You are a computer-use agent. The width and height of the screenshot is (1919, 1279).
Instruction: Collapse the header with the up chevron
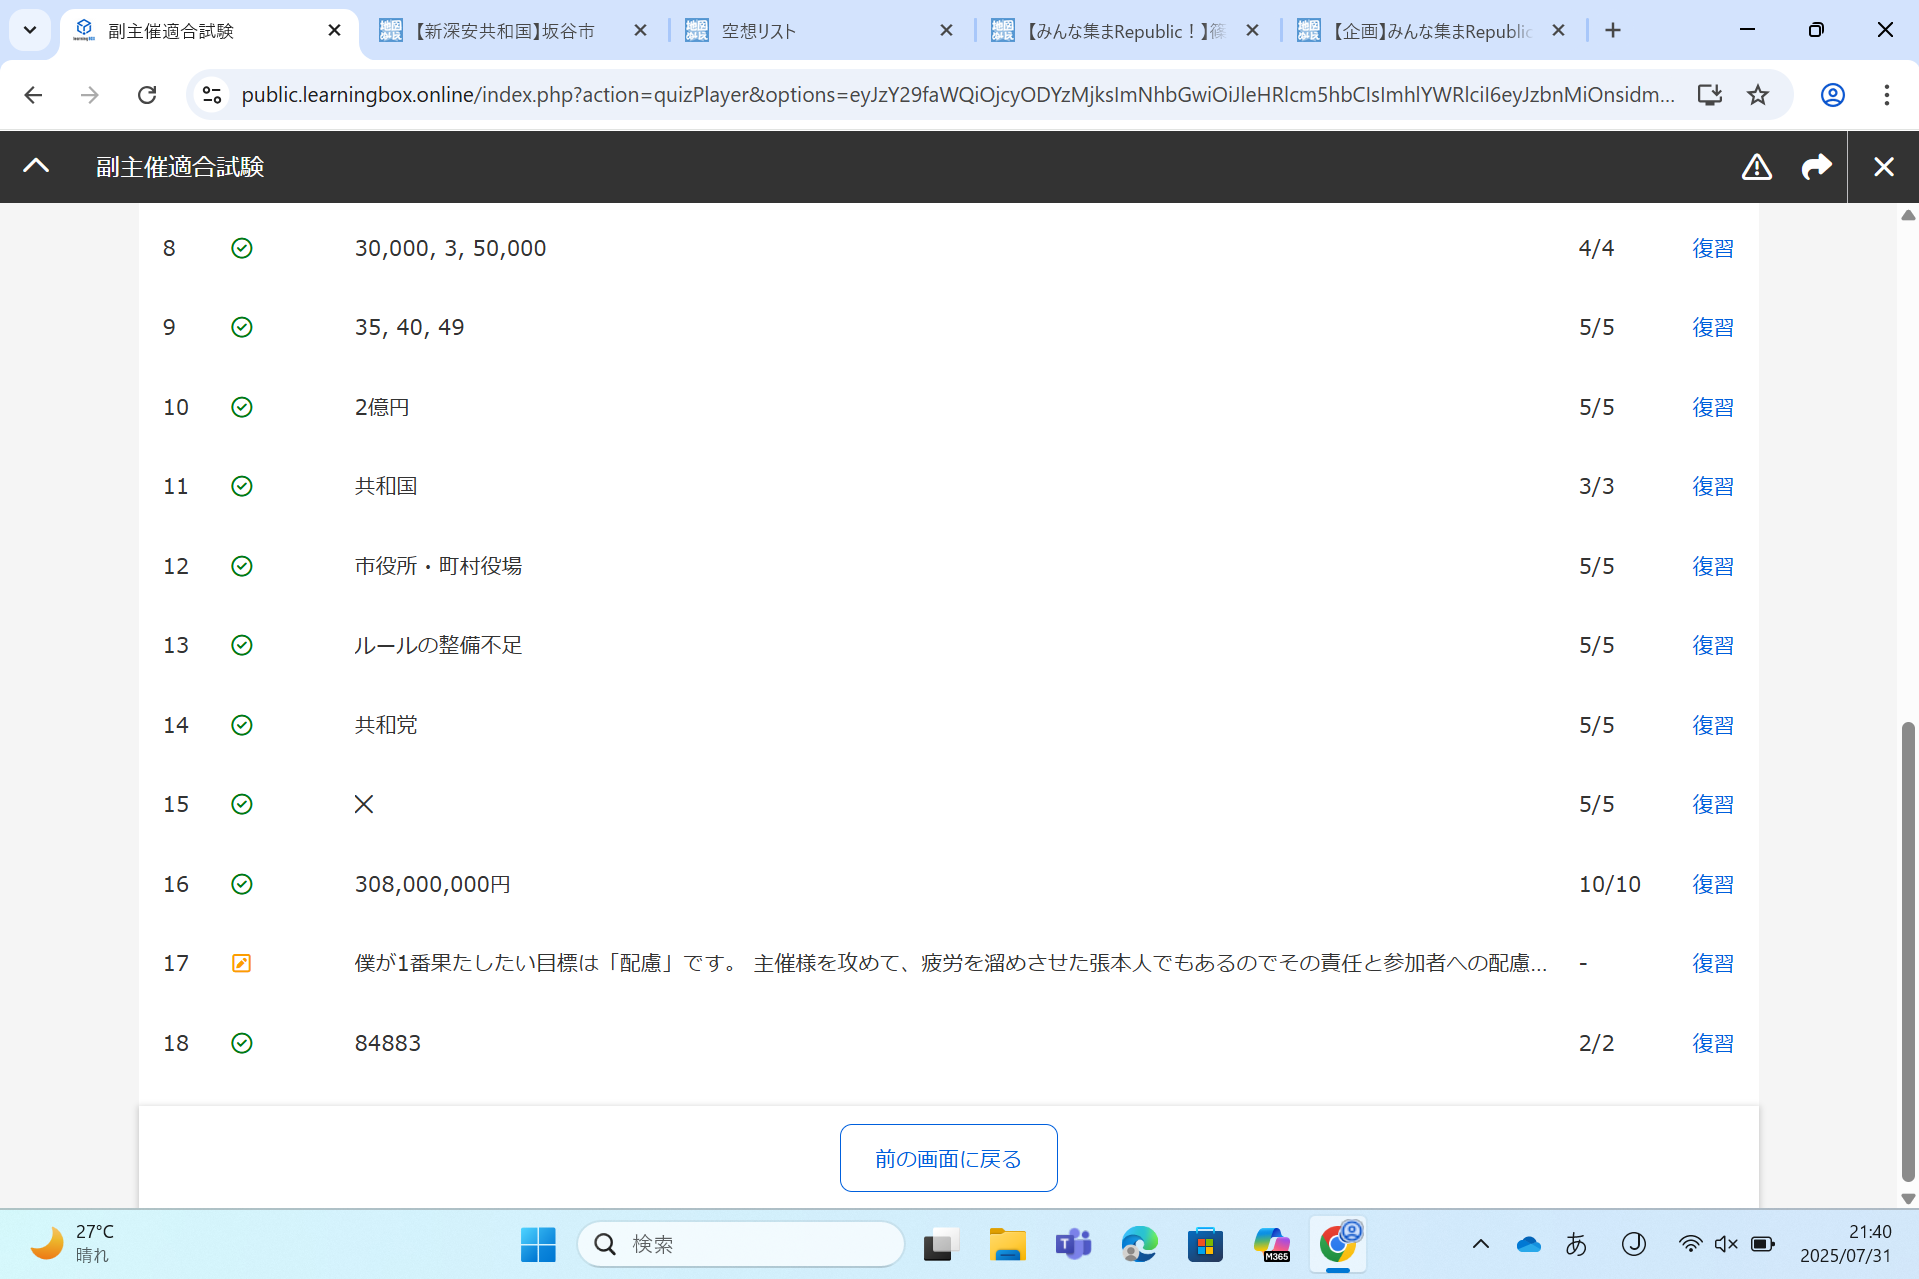click(36, 166)
